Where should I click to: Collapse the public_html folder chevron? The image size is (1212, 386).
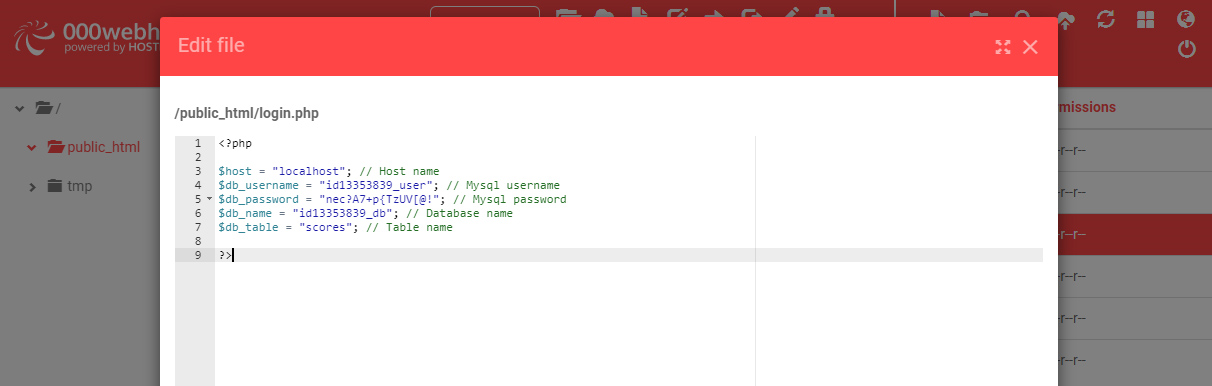pyautogui.click(x=32, y=147)
